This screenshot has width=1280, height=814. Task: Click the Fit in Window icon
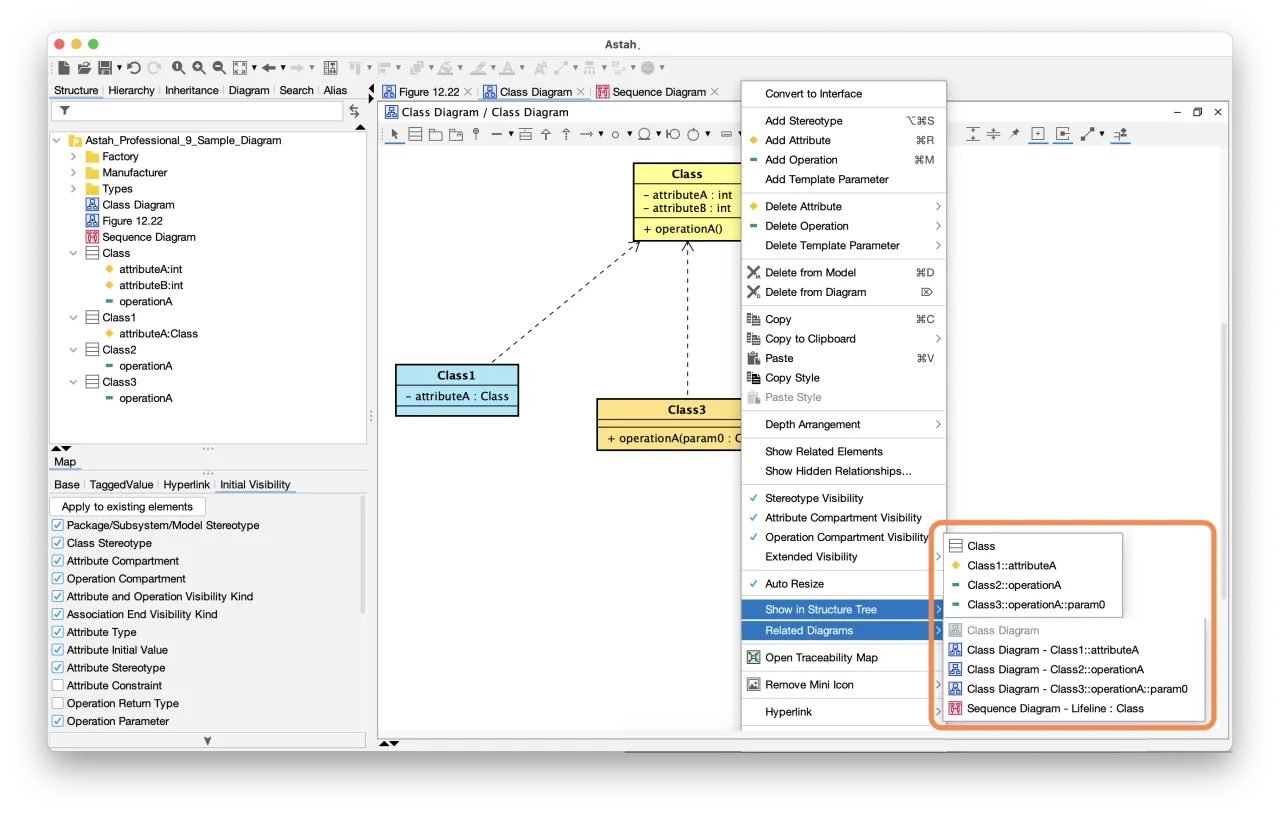tap(240, 68)
